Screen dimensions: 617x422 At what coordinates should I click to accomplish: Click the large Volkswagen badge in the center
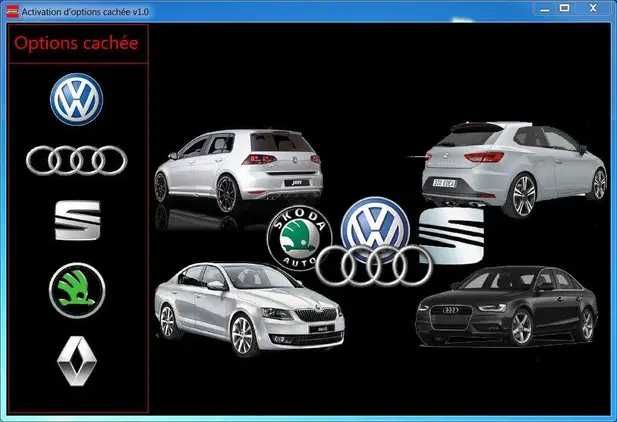pyautogui.click(x=375, y=225)
